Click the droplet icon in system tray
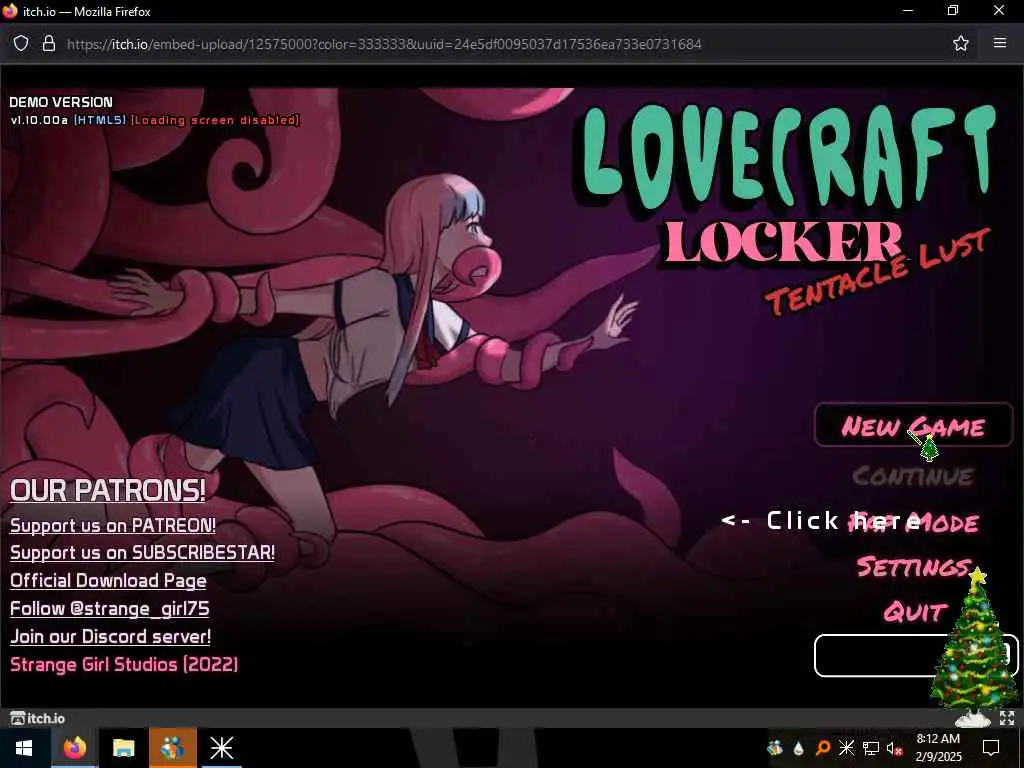This screenshot has height=768, width=1024. (798, 748)
